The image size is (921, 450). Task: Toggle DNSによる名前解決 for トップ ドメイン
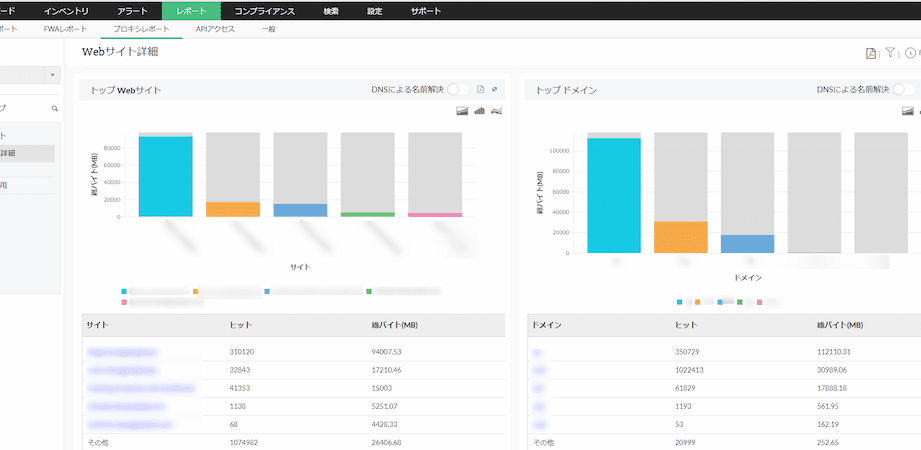click(904, 90)
